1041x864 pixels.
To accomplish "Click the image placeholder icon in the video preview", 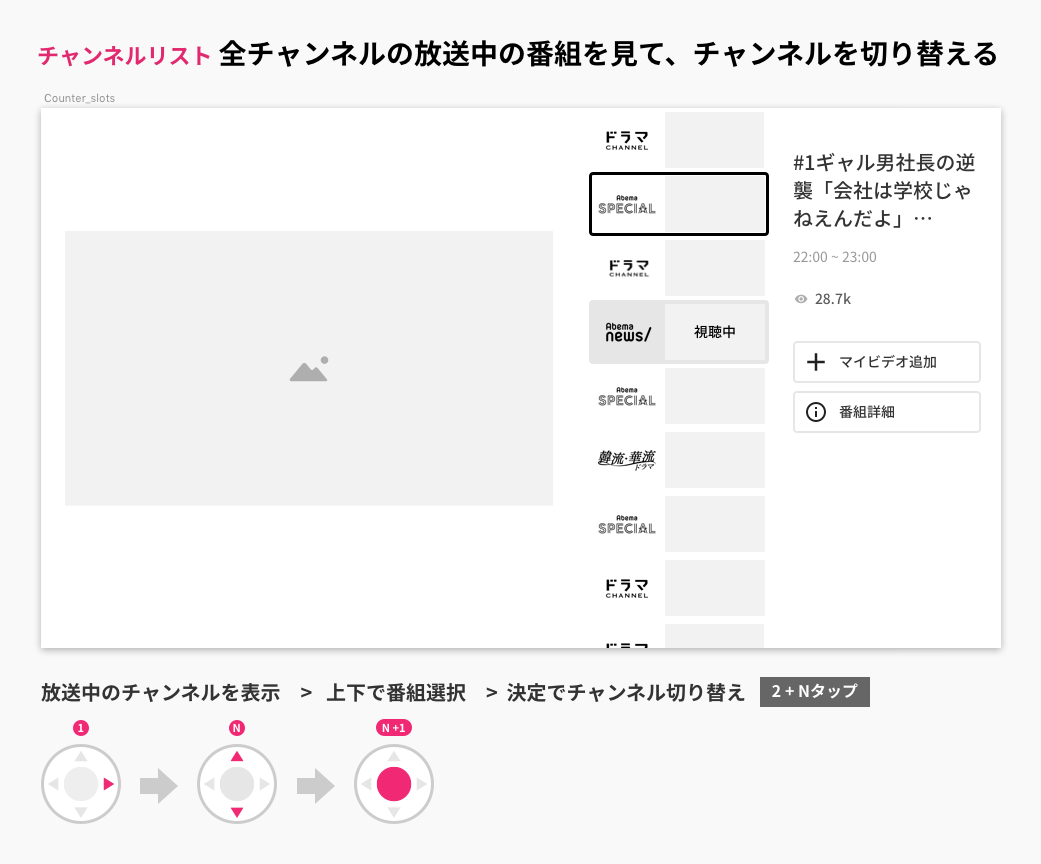I will [x=309, y=369].
